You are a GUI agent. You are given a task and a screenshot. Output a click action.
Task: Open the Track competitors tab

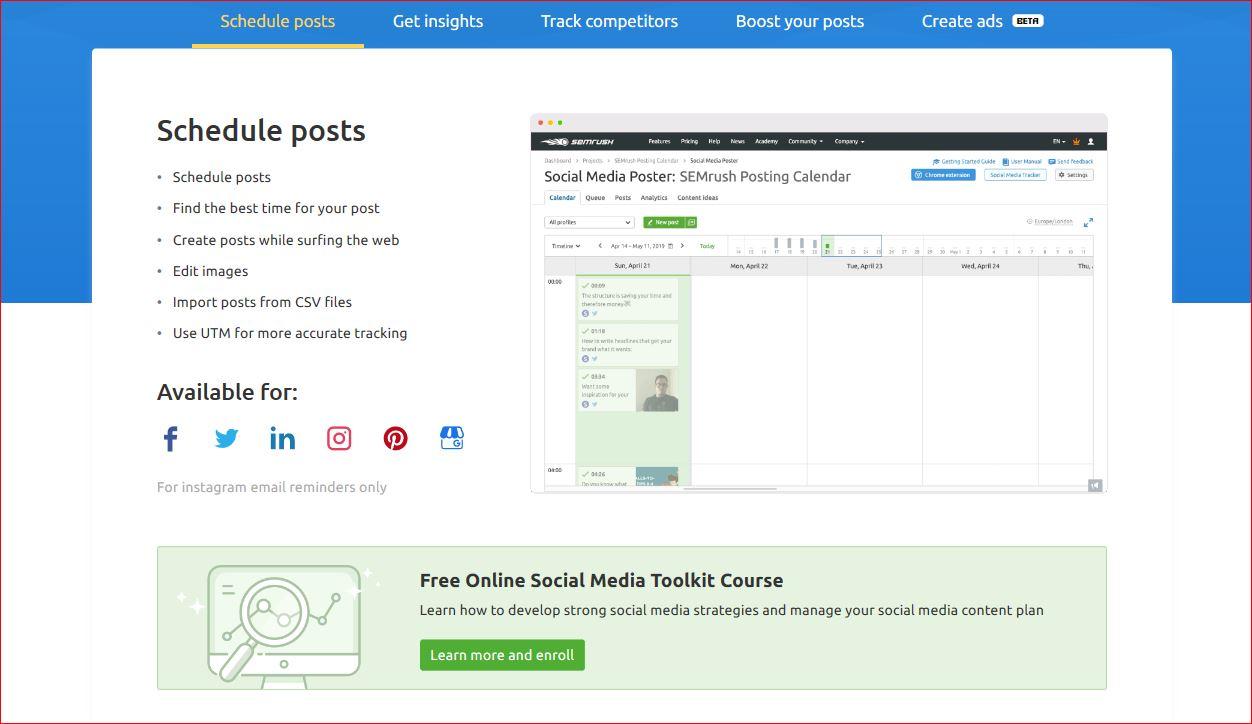click(609, 21)
